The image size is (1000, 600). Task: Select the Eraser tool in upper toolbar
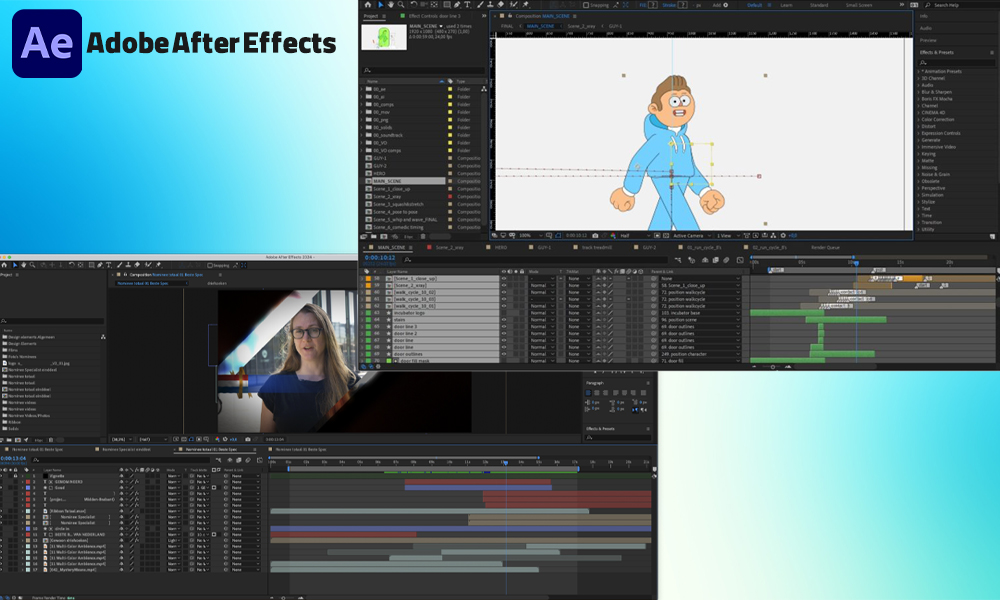pos(501,4)
